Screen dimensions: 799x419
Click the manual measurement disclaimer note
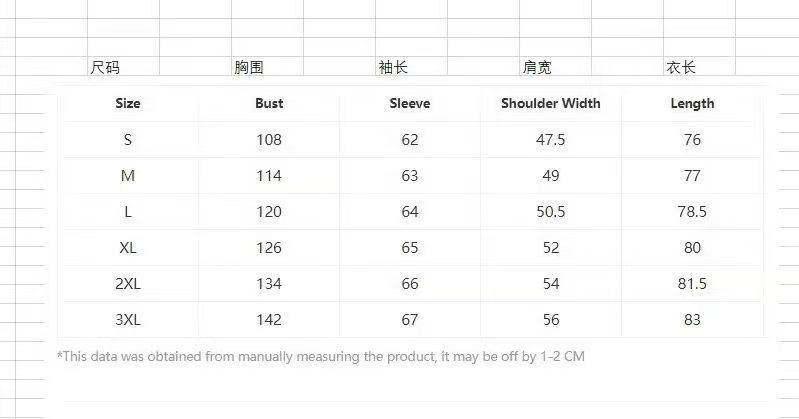tap(321, 356)
